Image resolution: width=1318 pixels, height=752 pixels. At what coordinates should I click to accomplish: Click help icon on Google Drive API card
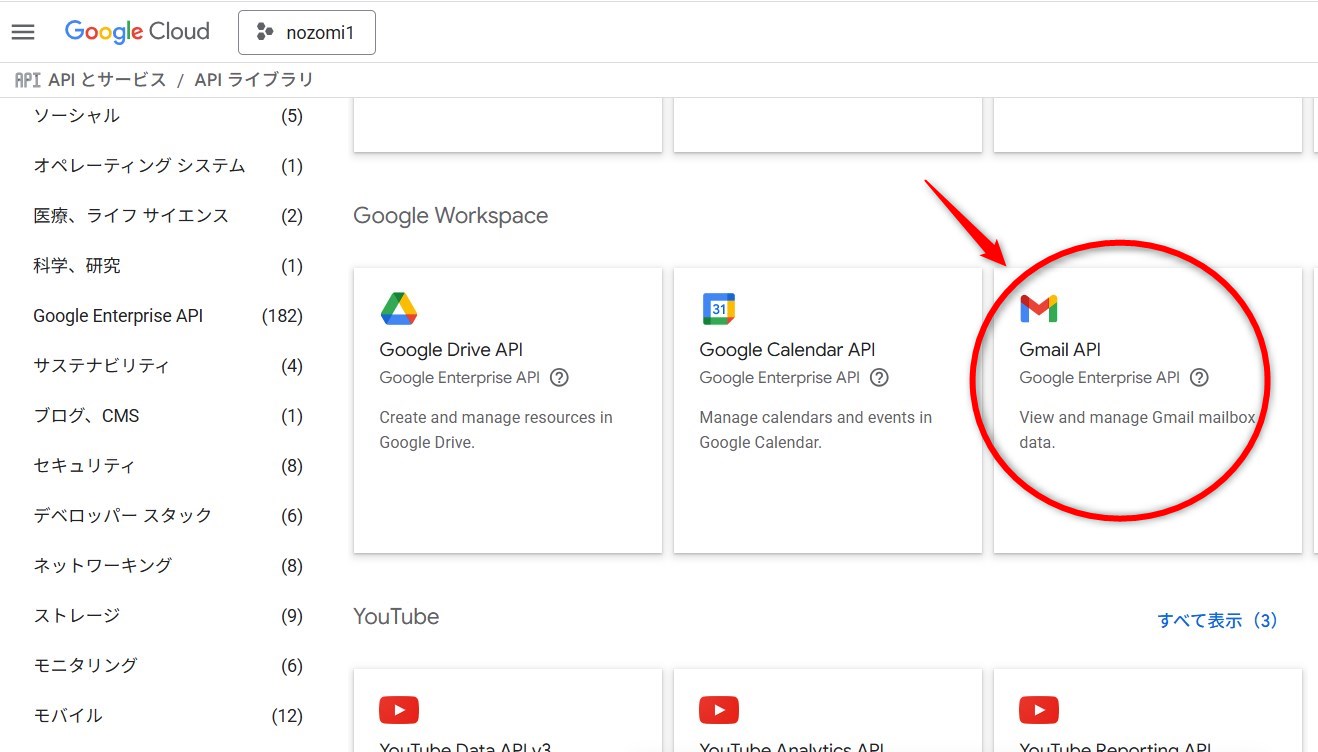pos(560,378)
